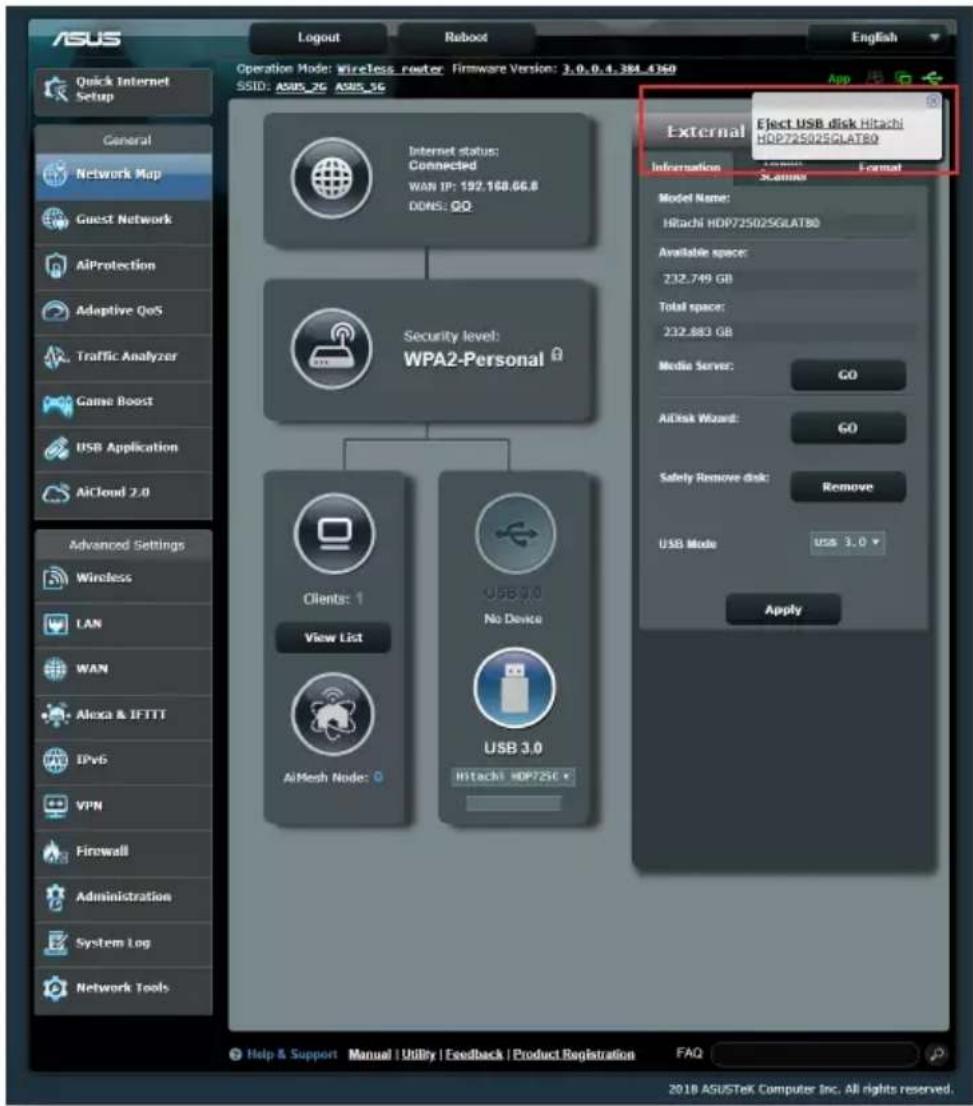
Task: Open Traffic Analyzer page
Action: pos(123,357)
